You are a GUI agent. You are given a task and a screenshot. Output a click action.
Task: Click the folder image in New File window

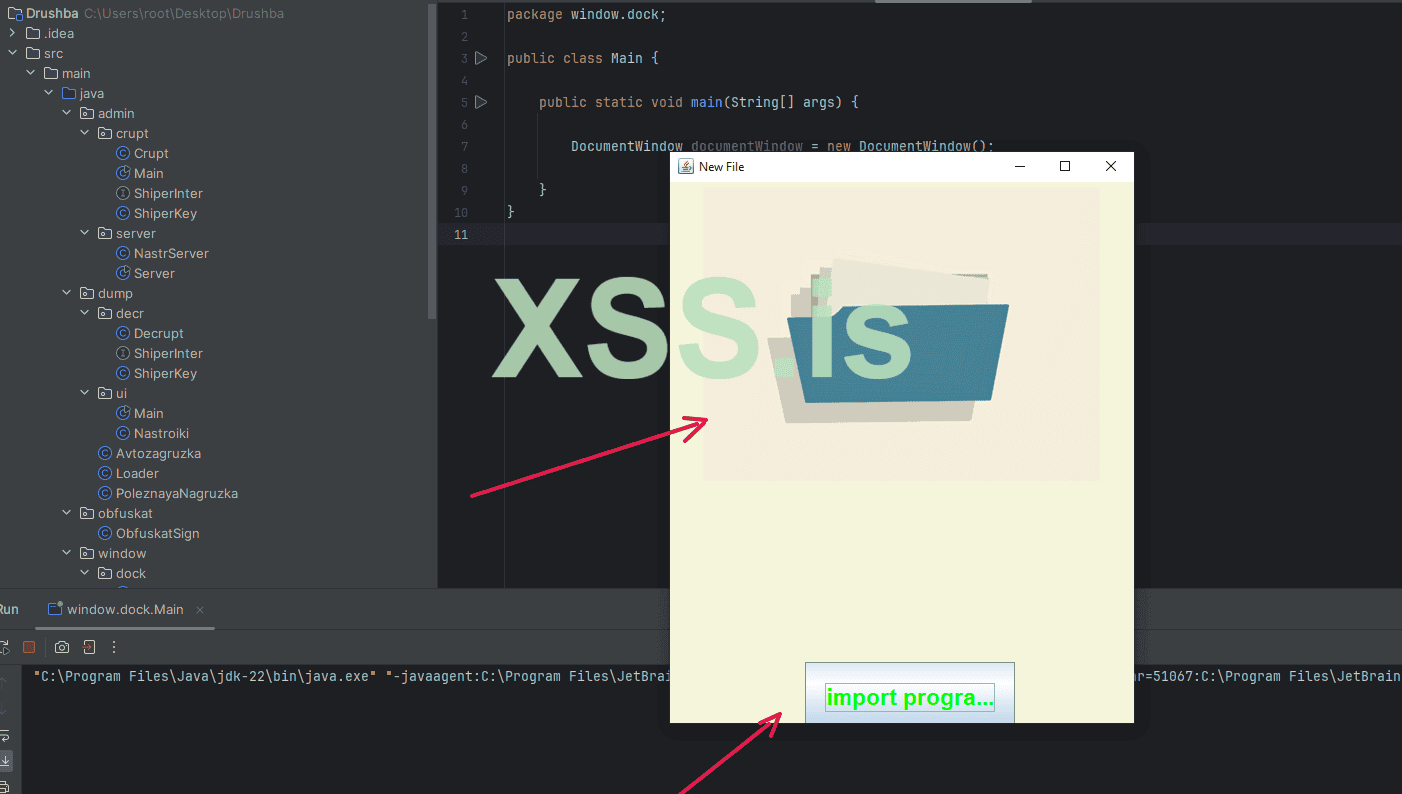click(x=901, y=334)
